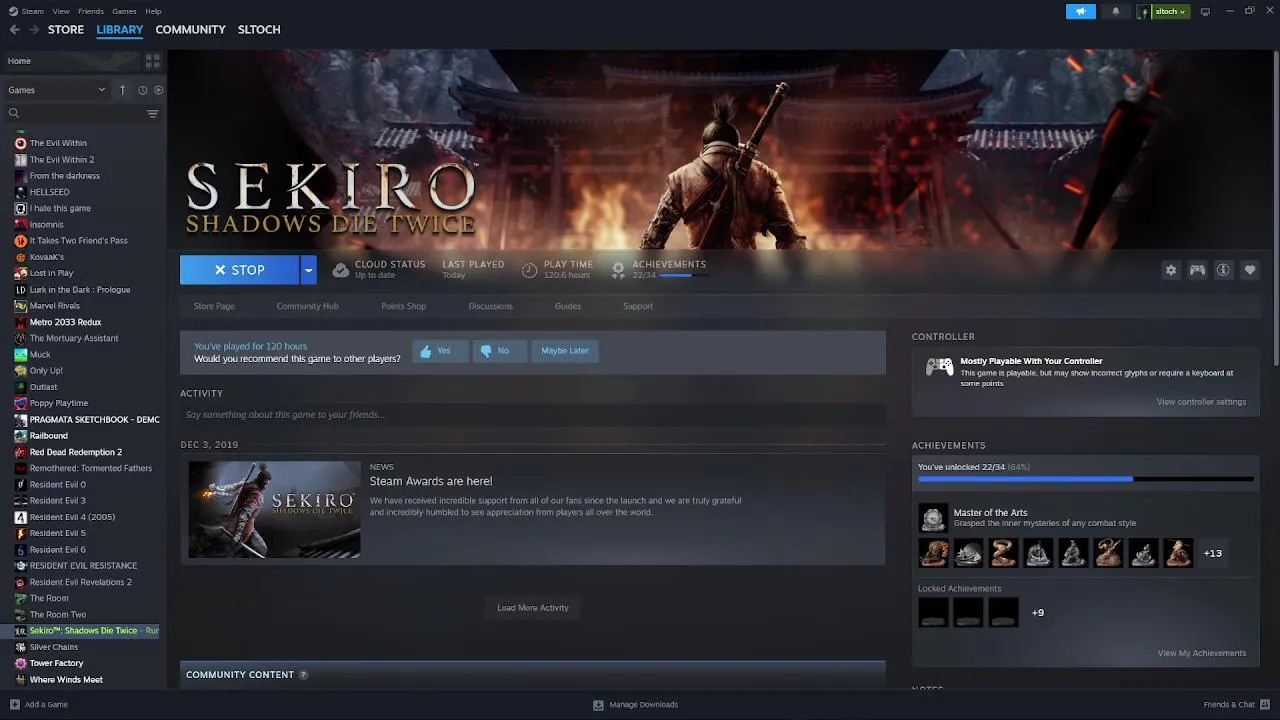Click View My Achievements link
1280x720 pixels.
pyautogui.click(x=1201, y=653)
